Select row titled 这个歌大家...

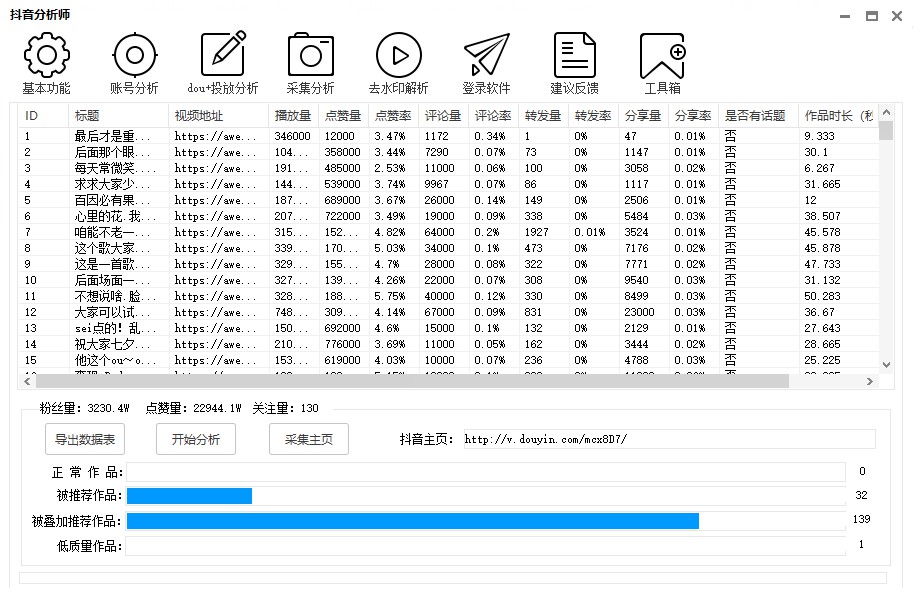[x=448, y=248]
